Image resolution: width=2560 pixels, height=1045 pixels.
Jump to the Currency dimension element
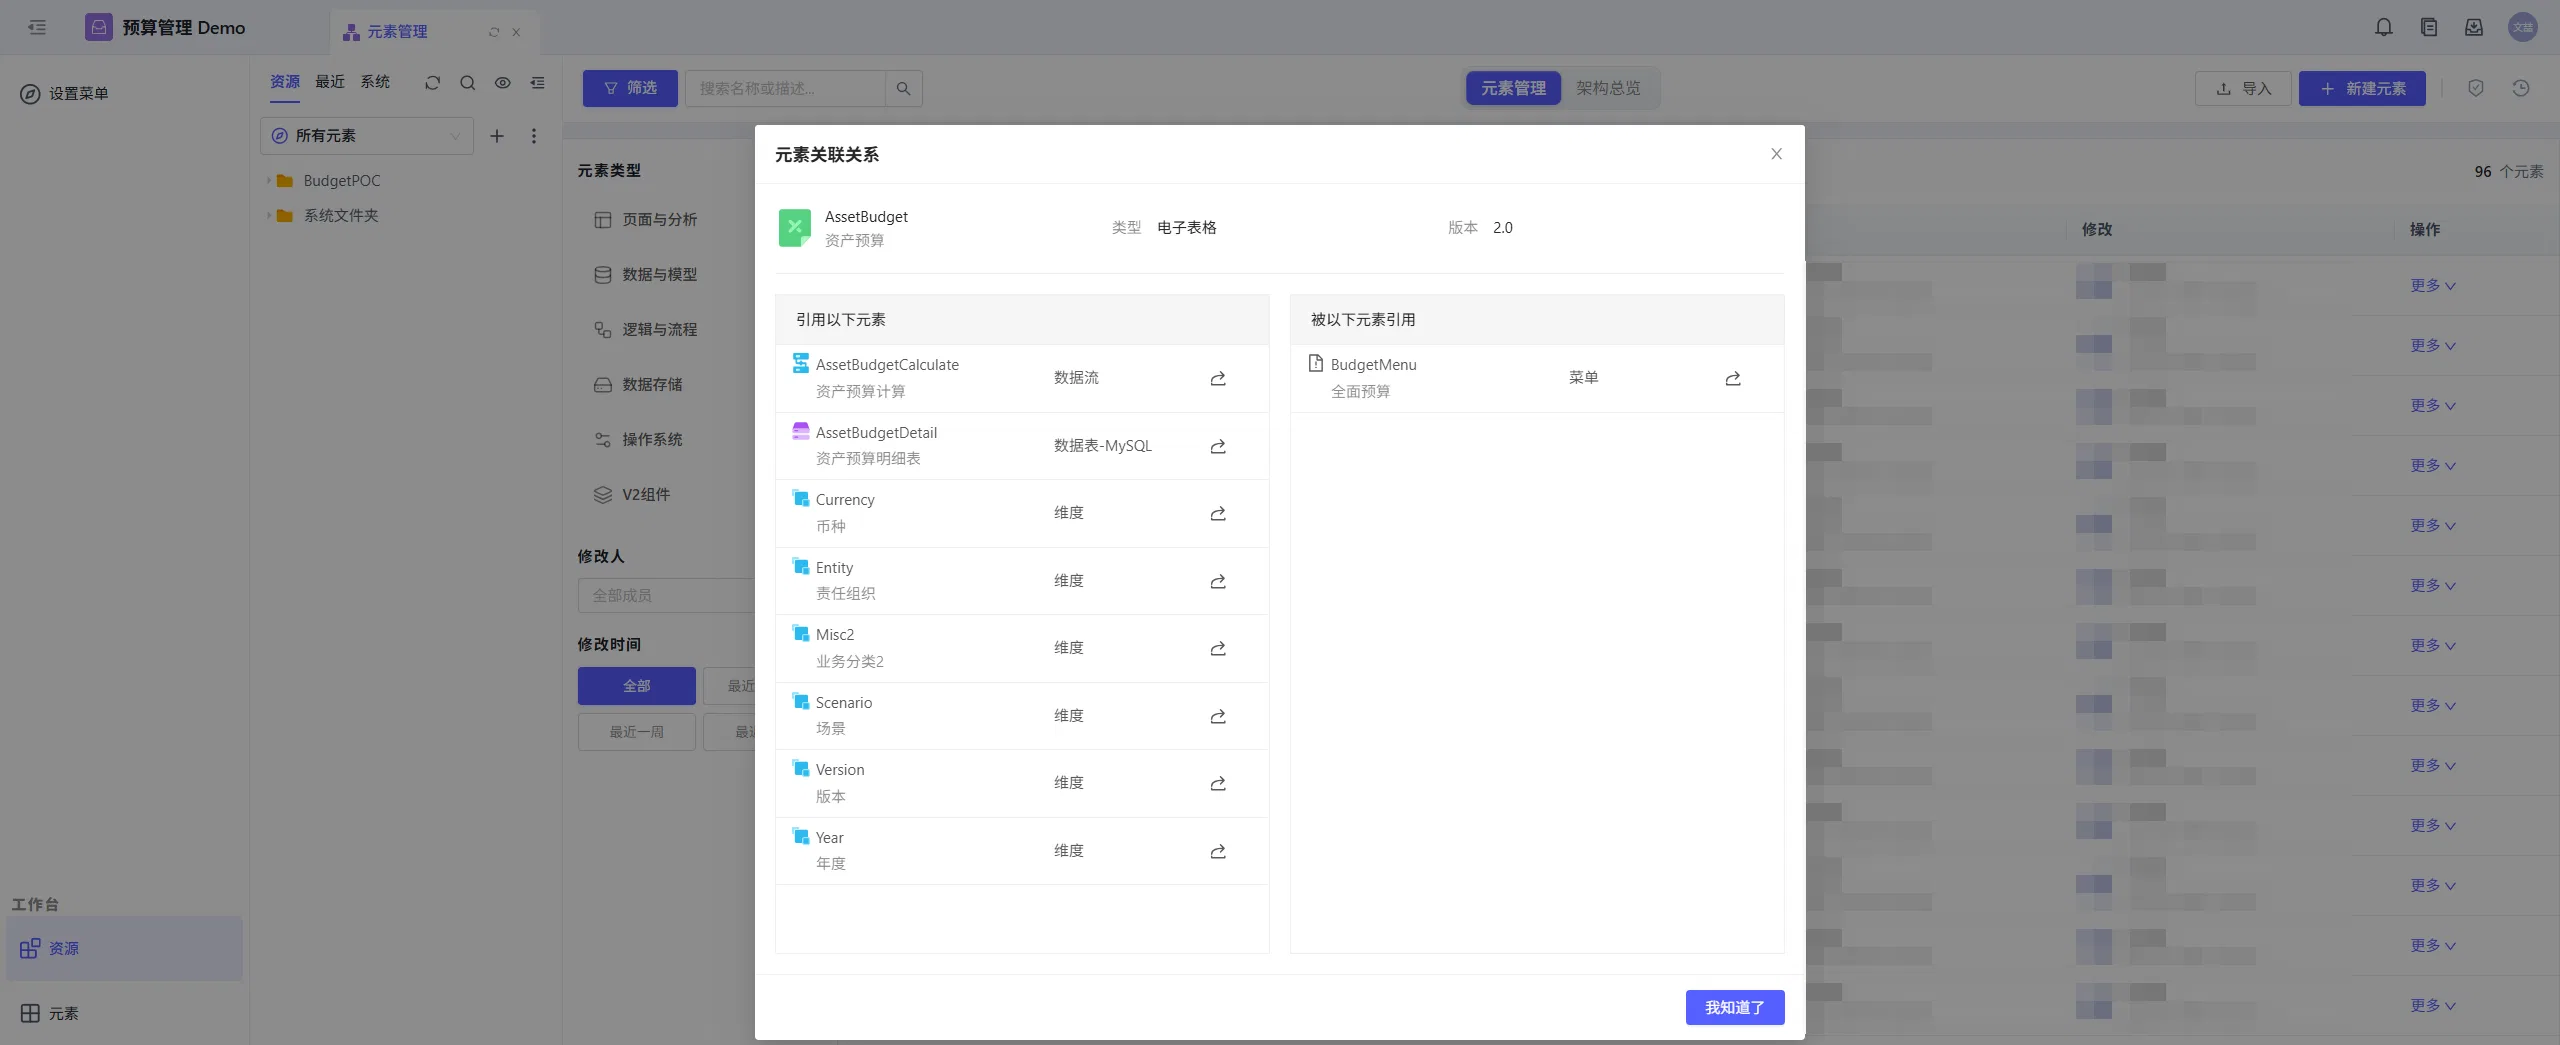[1217, 513]
